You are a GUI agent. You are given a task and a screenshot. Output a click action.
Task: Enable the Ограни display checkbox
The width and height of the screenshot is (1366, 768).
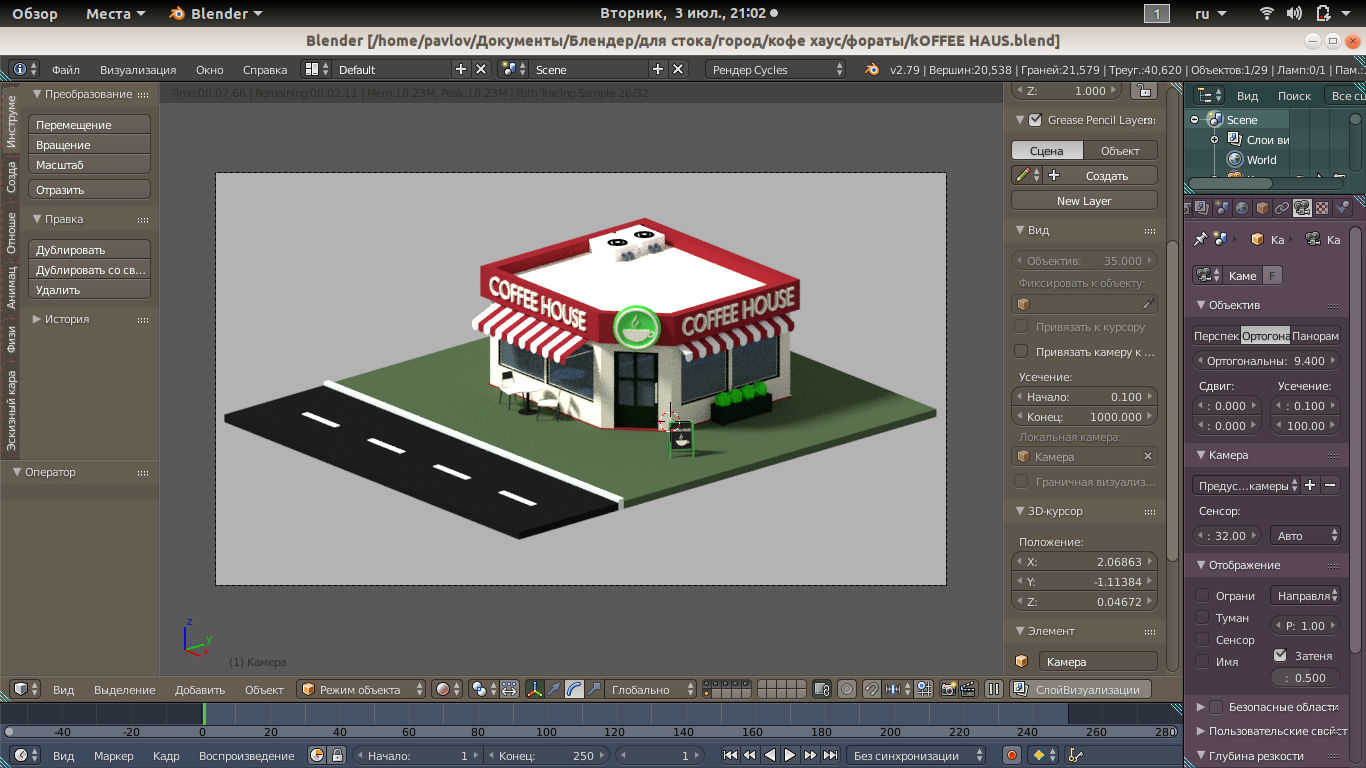tap(1202, 596)
